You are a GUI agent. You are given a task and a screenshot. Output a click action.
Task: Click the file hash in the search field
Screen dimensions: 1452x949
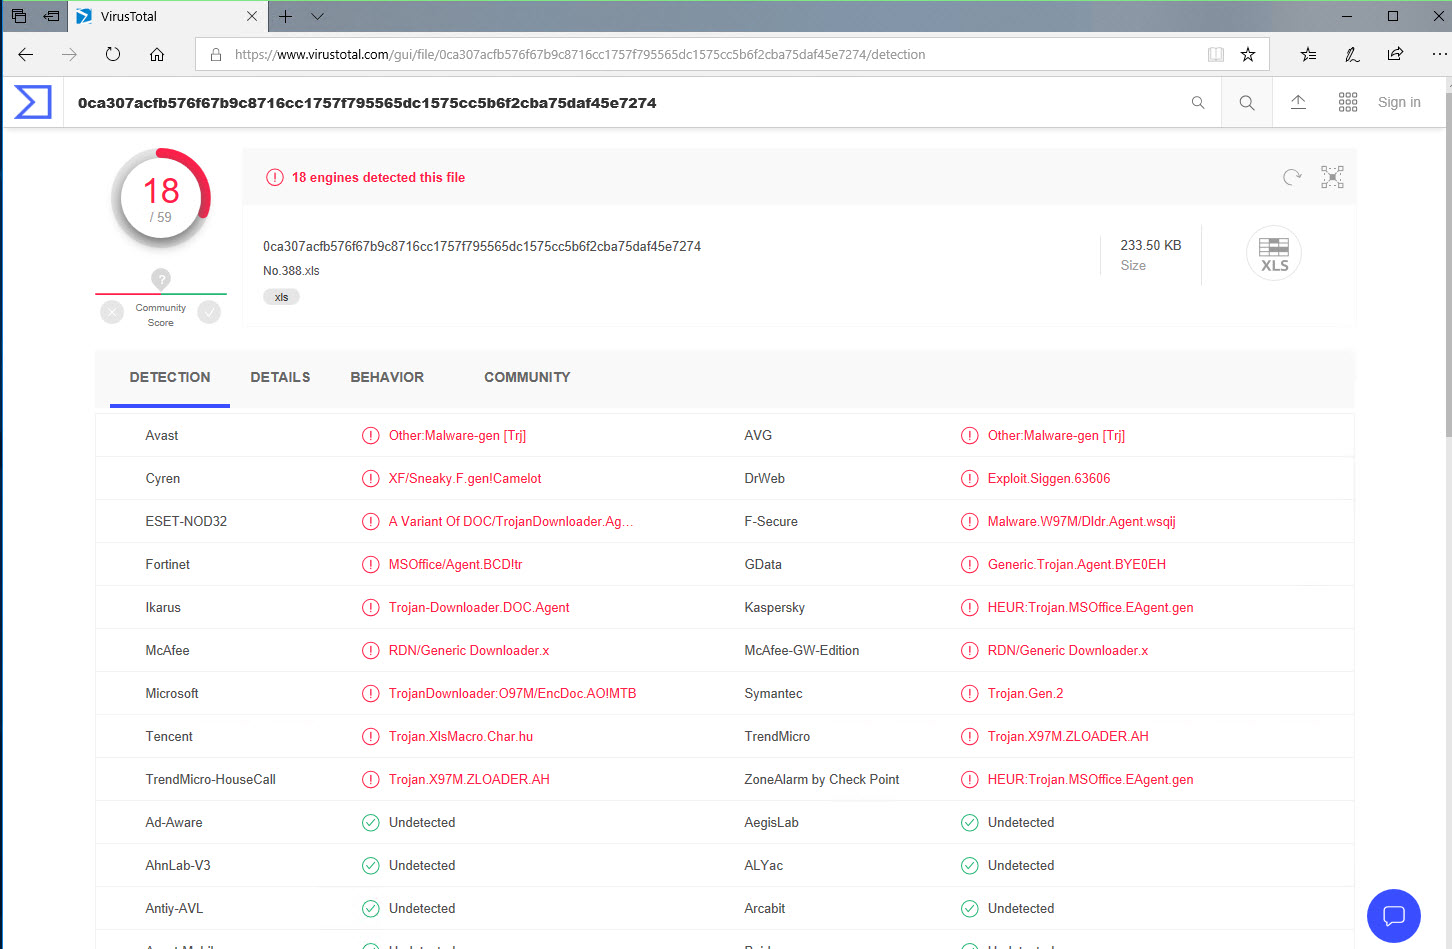point(367,102)
